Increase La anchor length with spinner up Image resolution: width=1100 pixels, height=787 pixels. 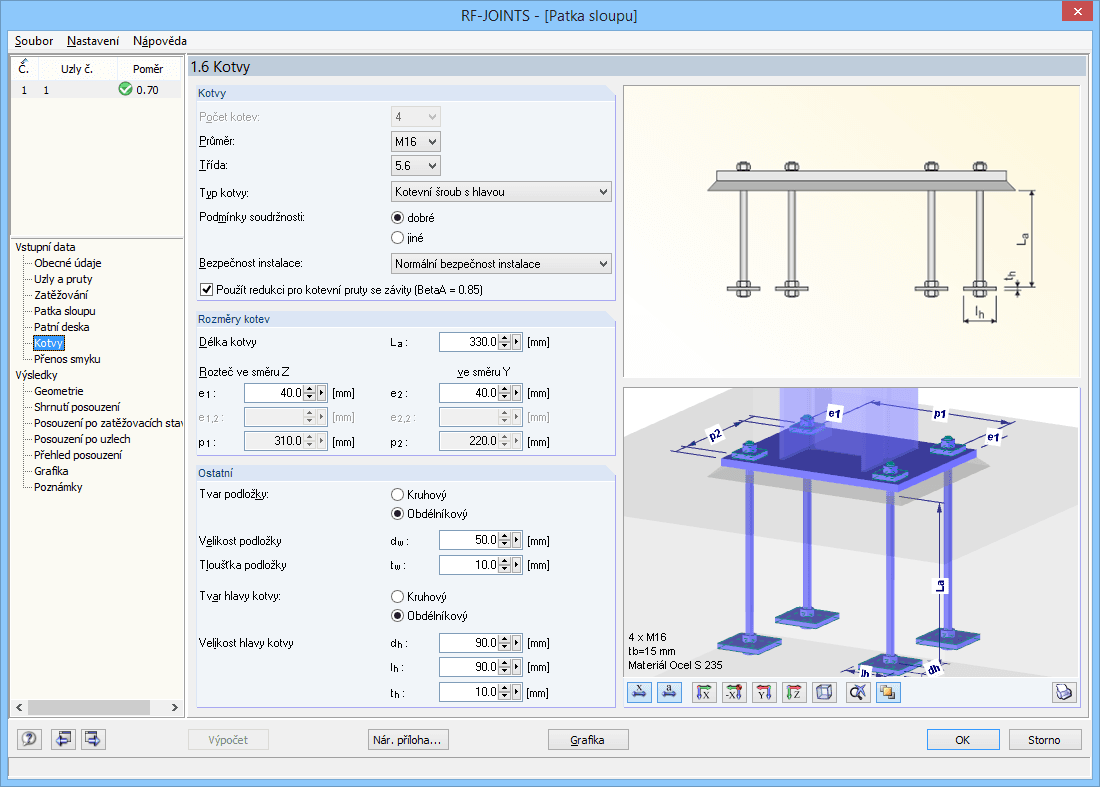504,339
